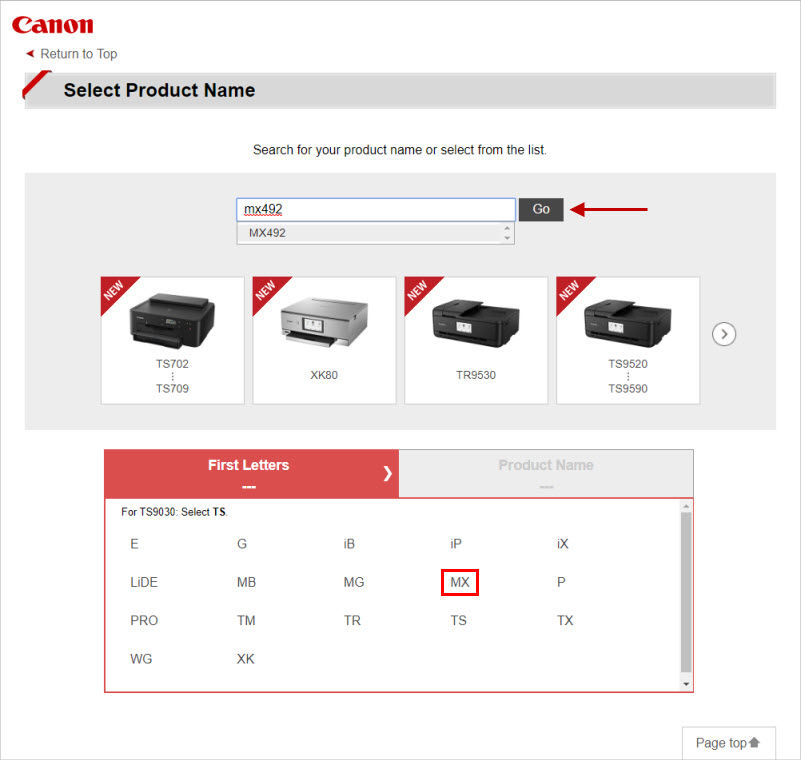Click the product name search field
Screen dimensions: 801x760
(x=375, y=209)
